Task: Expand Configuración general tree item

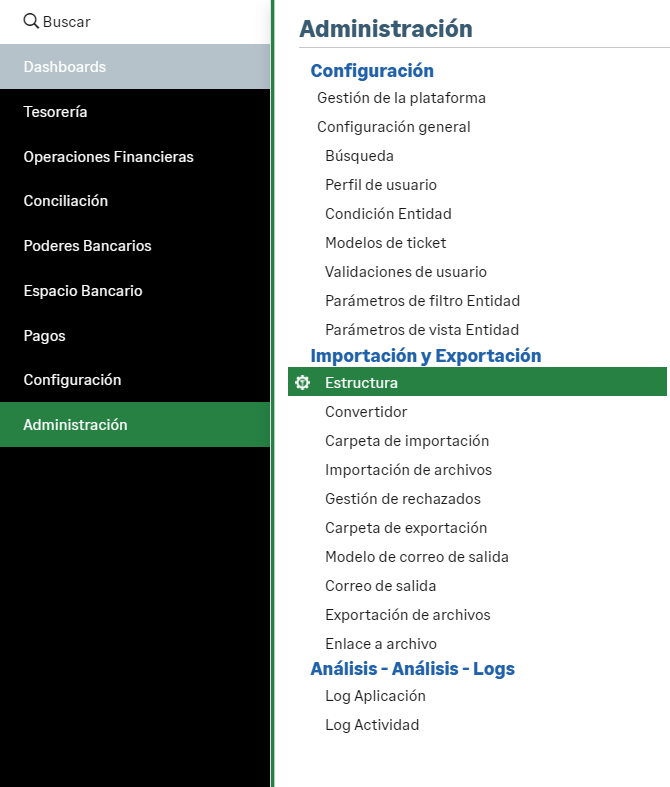Action: (393, 127)
